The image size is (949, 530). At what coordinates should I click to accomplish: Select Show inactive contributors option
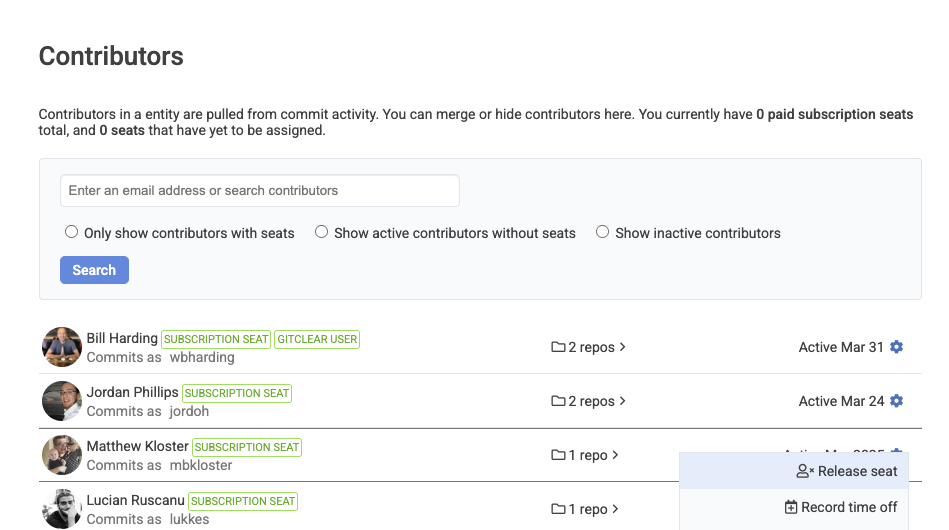click(602, 232)
